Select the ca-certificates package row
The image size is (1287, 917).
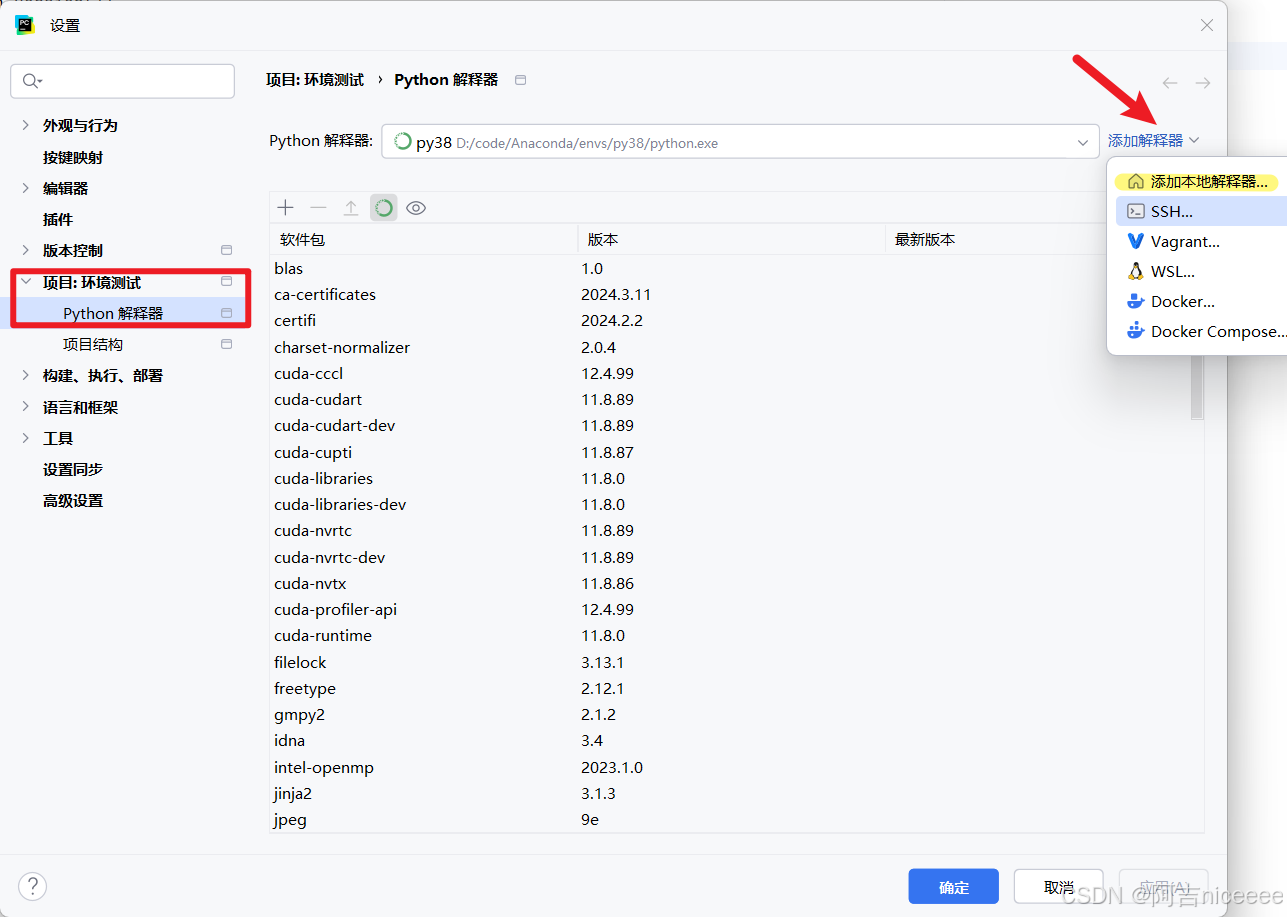coord(729,294)
